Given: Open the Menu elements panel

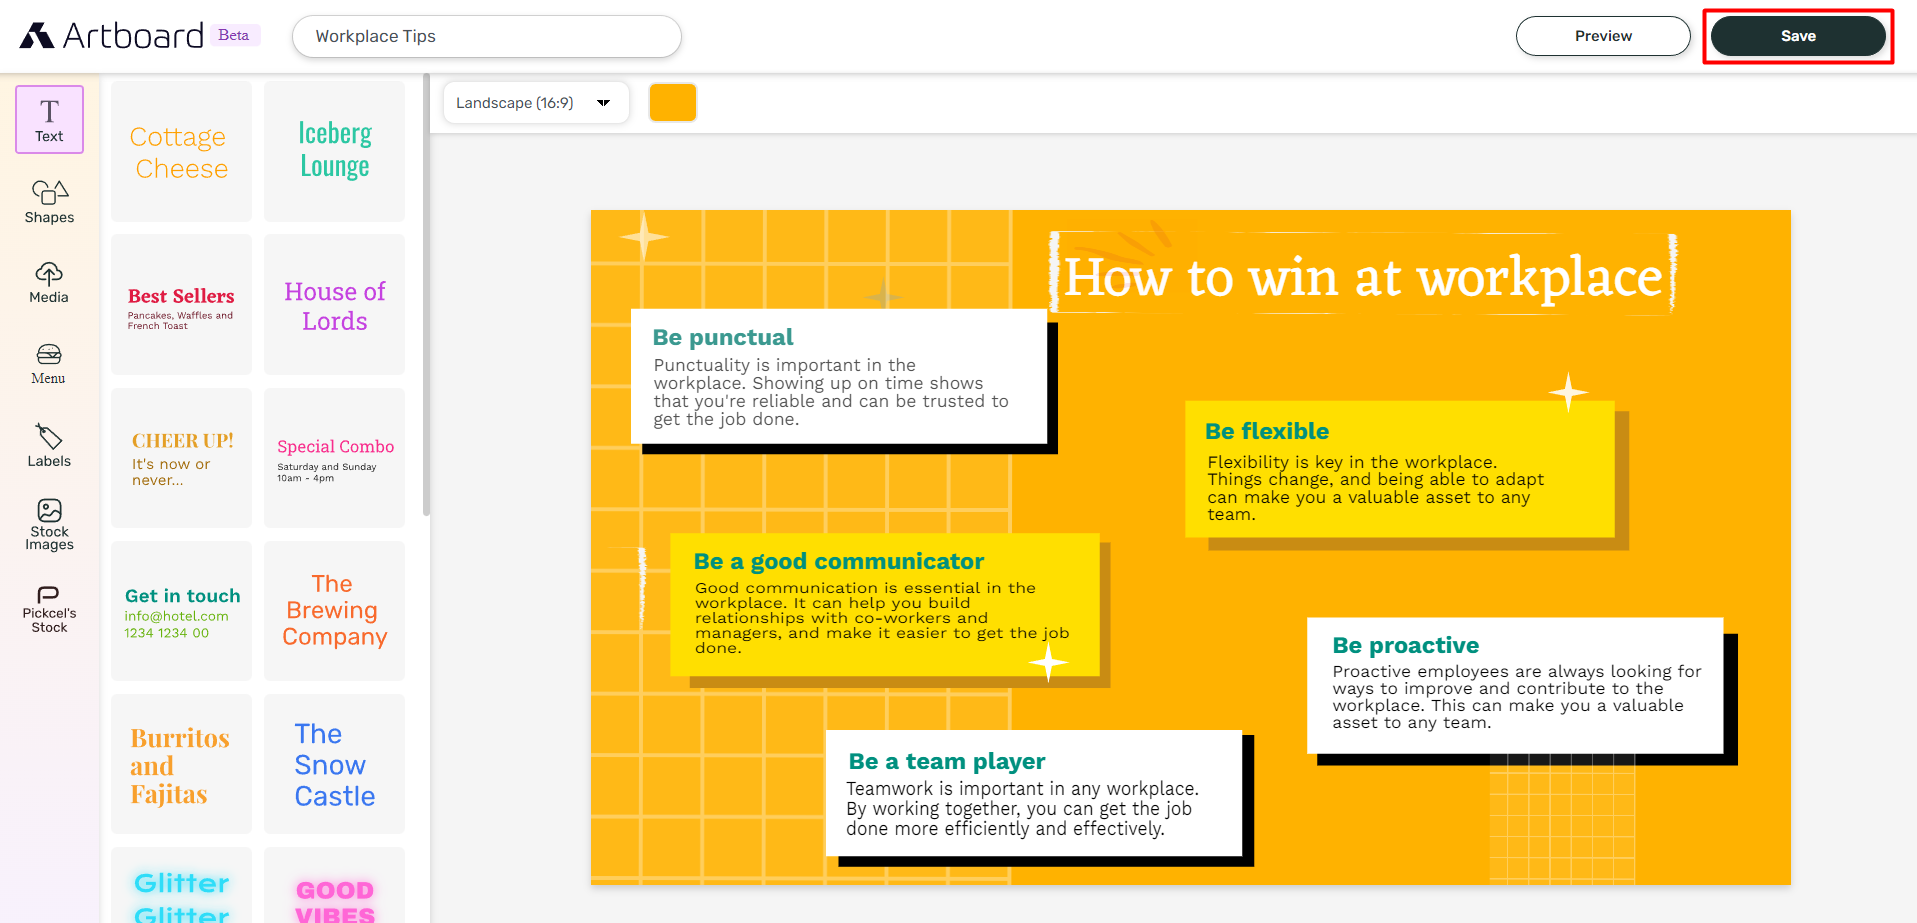Looking at the screenshot, I should (49, 364).
